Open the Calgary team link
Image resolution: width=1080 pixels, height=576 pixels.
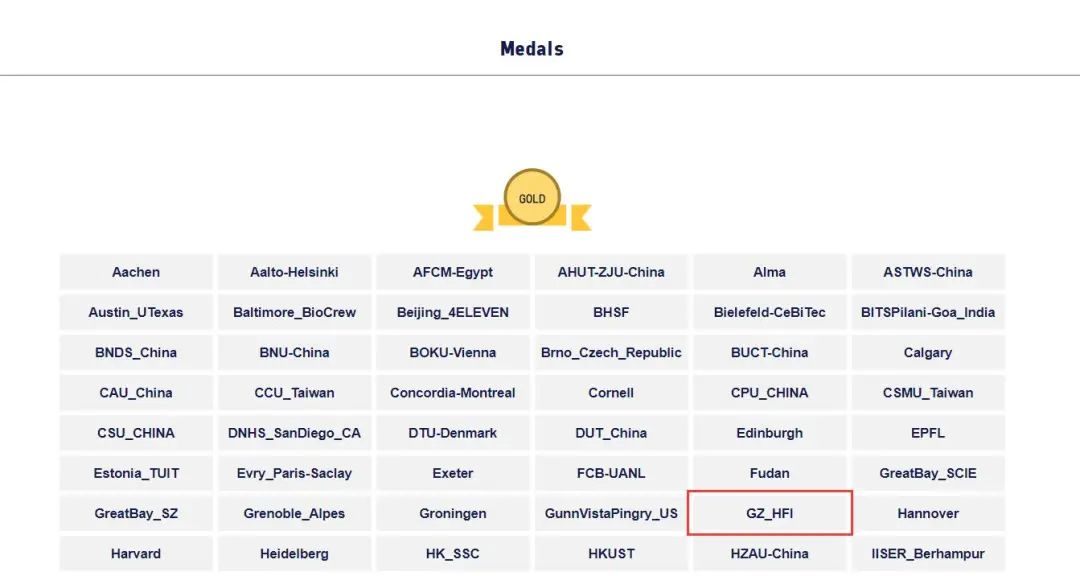[x=928, y=352]
